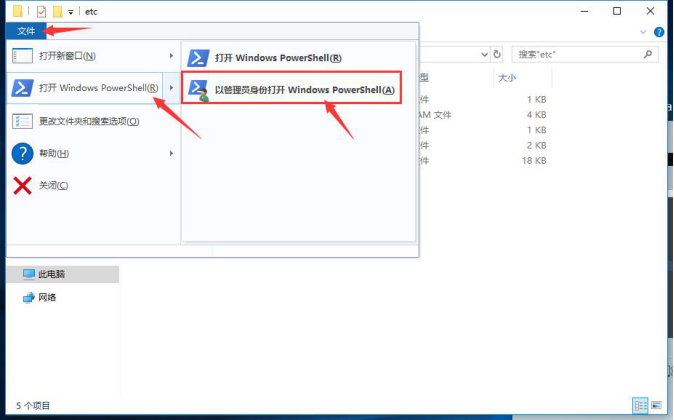Click the 2 KB file size cell

pos(536,146)
